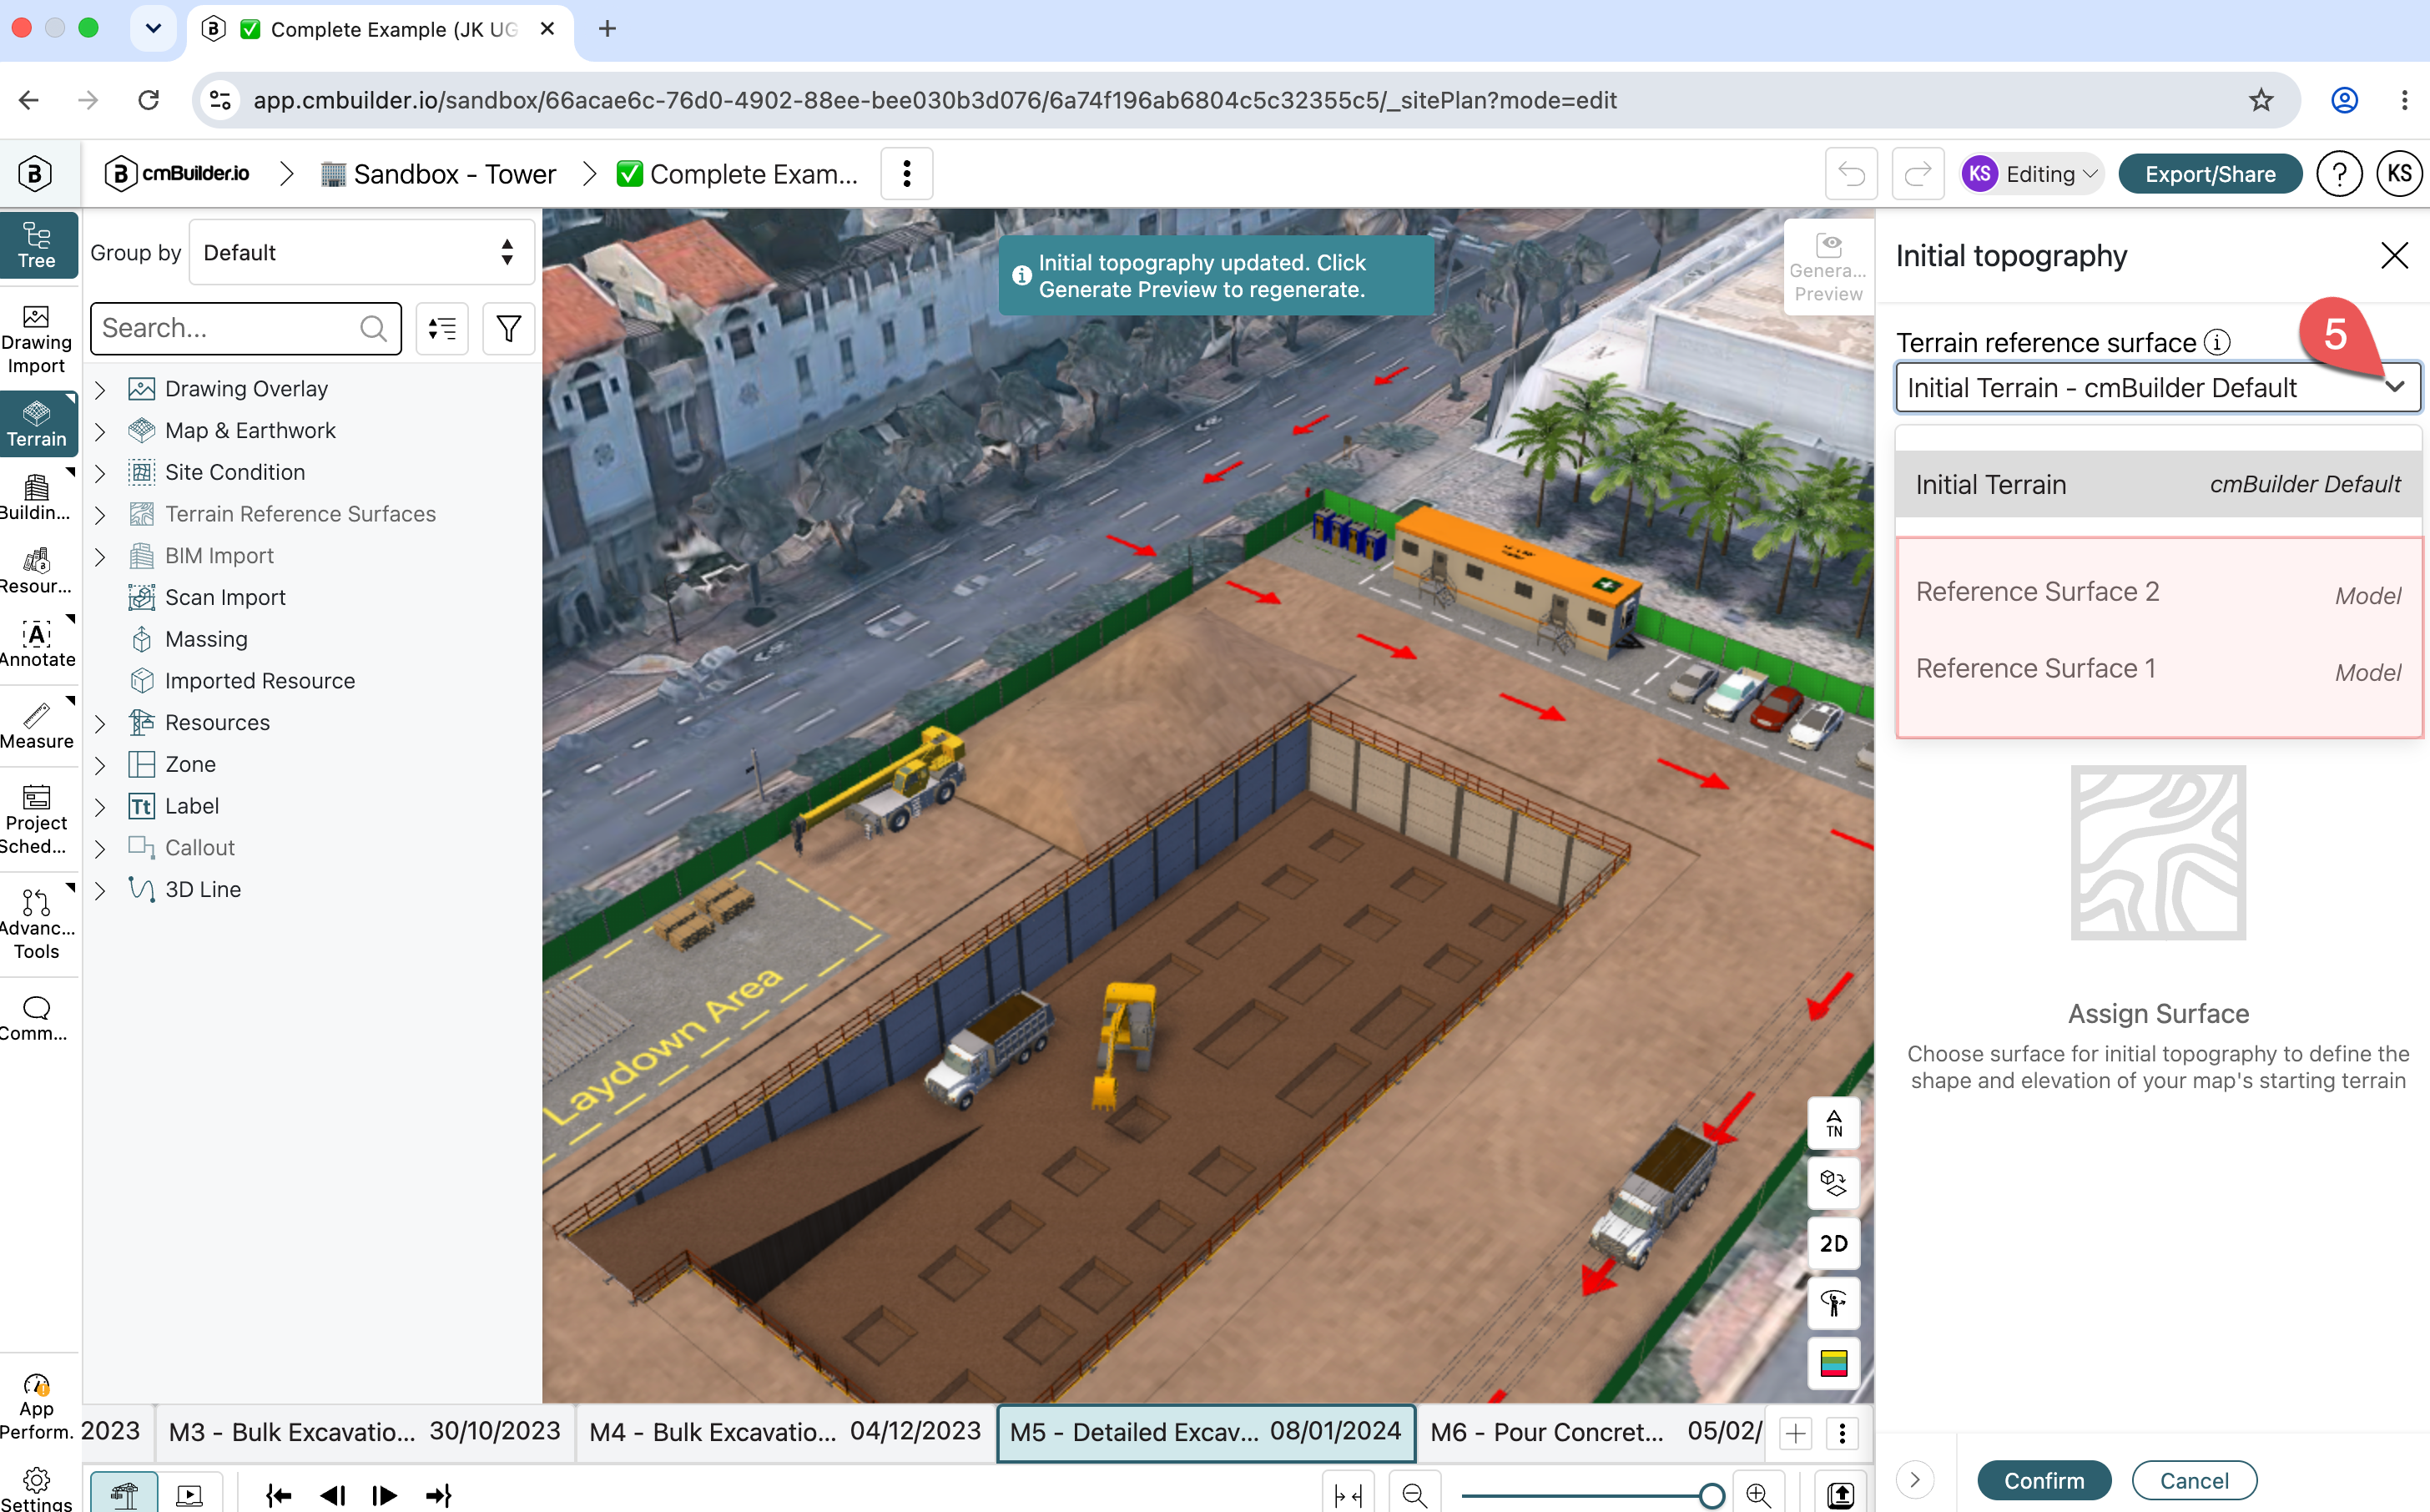
Task: Click the redo arrow in the header
Action: click(x=1918, y=174)
